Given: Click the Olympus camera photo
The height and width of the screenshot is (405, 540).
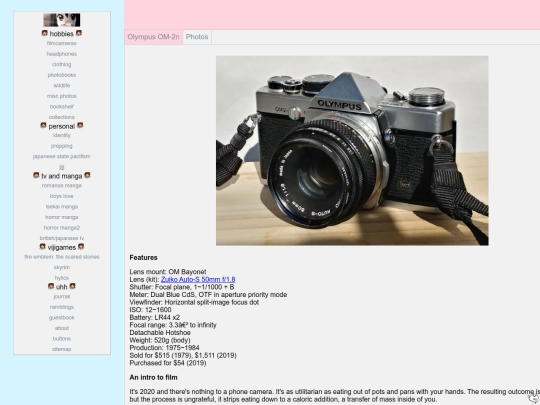Looking at the screenshot, I should tap(352, 150).
